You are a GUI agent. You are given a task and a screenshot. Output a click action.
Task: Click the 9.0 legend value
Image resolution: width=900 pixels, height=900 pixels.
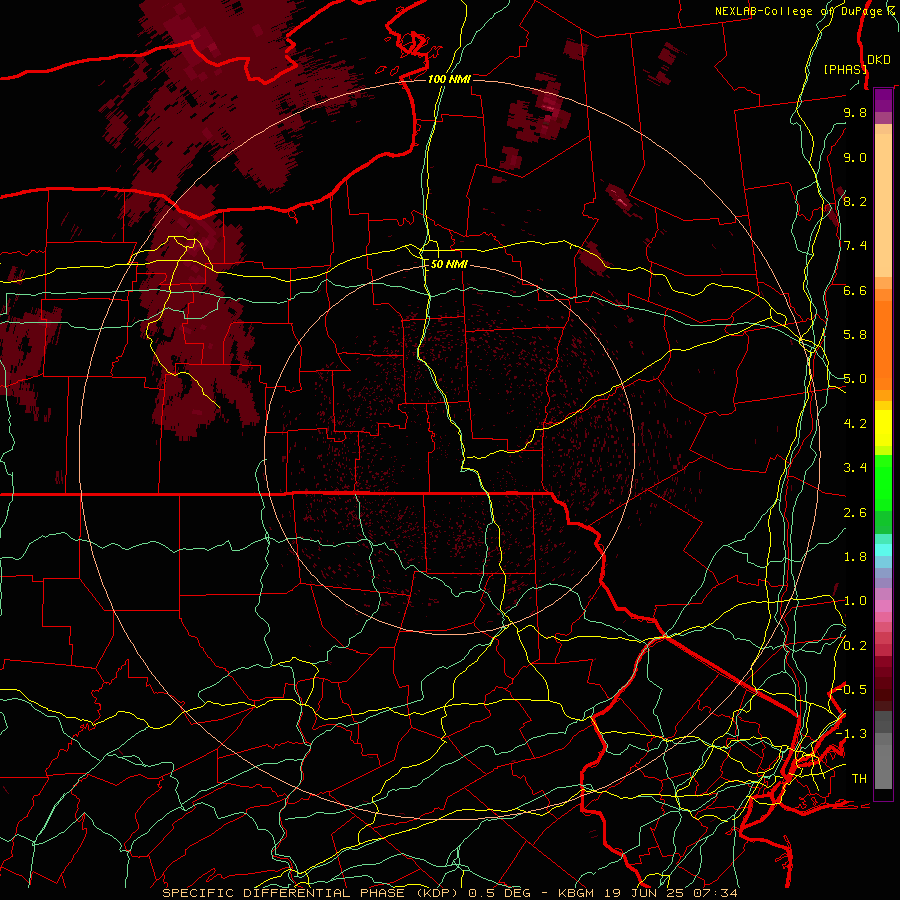pyautogui.click(x=855, y=157)
